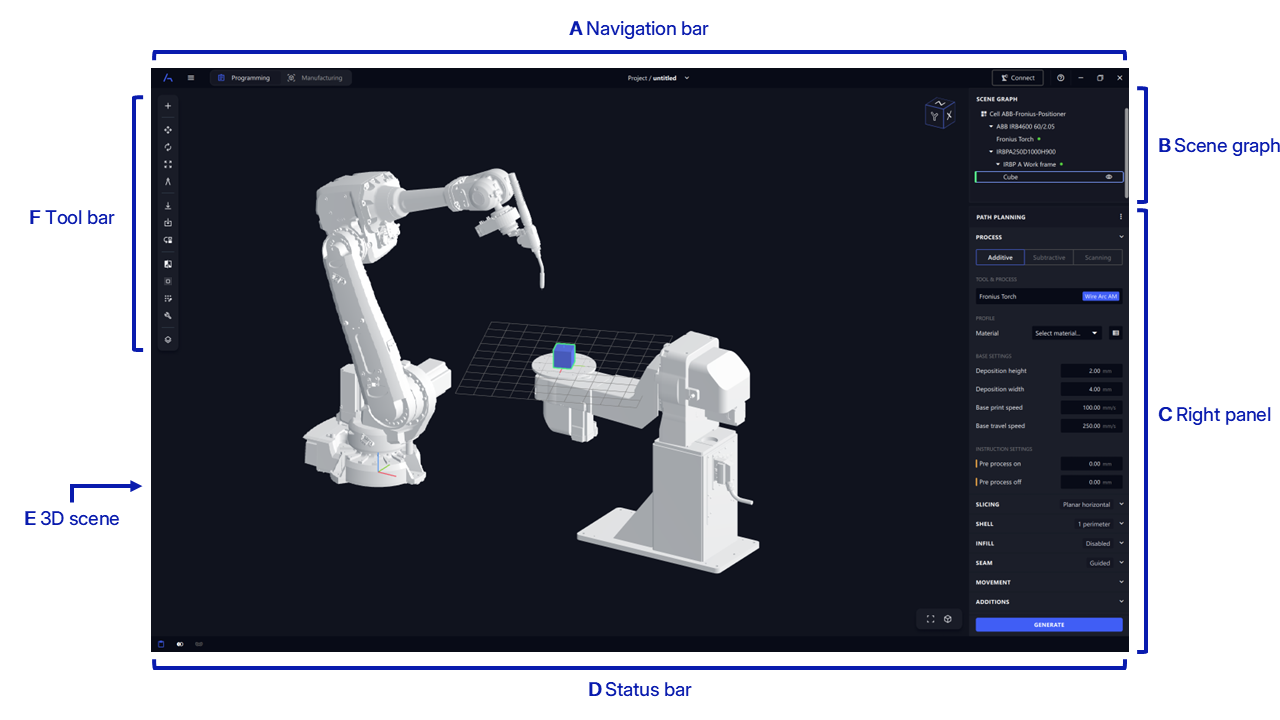Expand the Additions section
1280x720 pixels.
1049,602
